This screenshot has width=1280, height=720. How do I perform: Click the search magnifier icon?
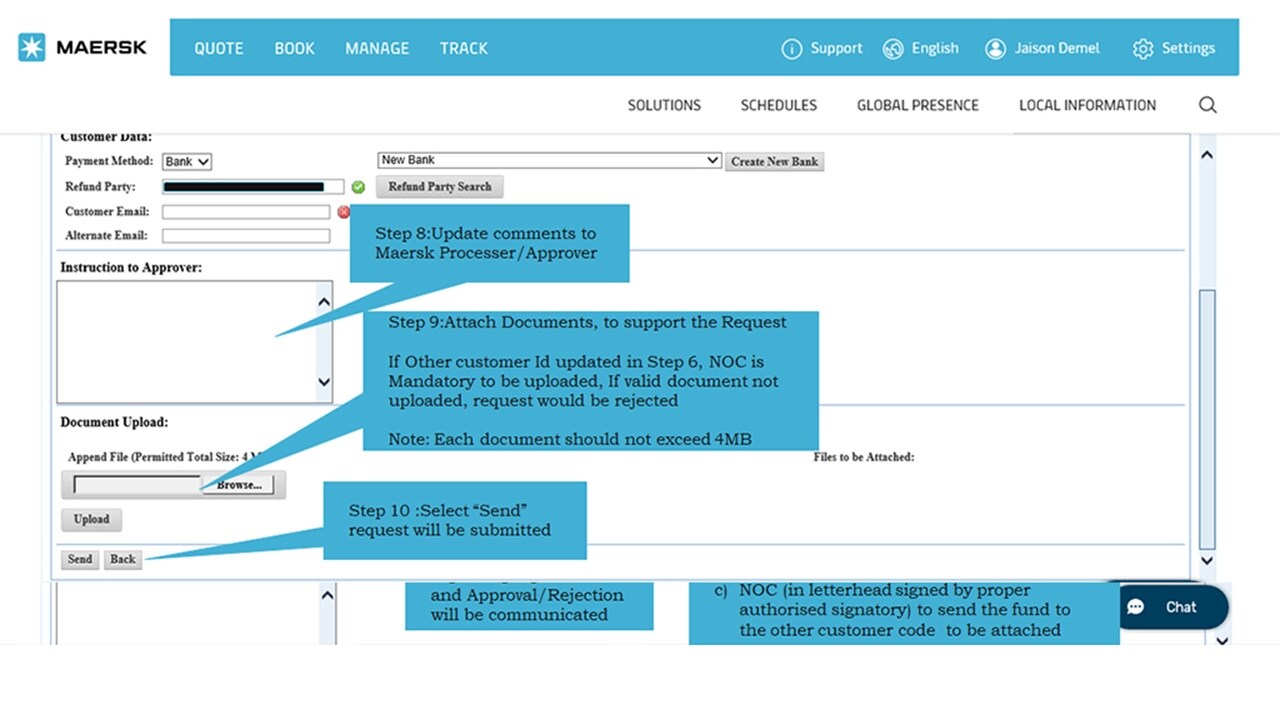1207,104
